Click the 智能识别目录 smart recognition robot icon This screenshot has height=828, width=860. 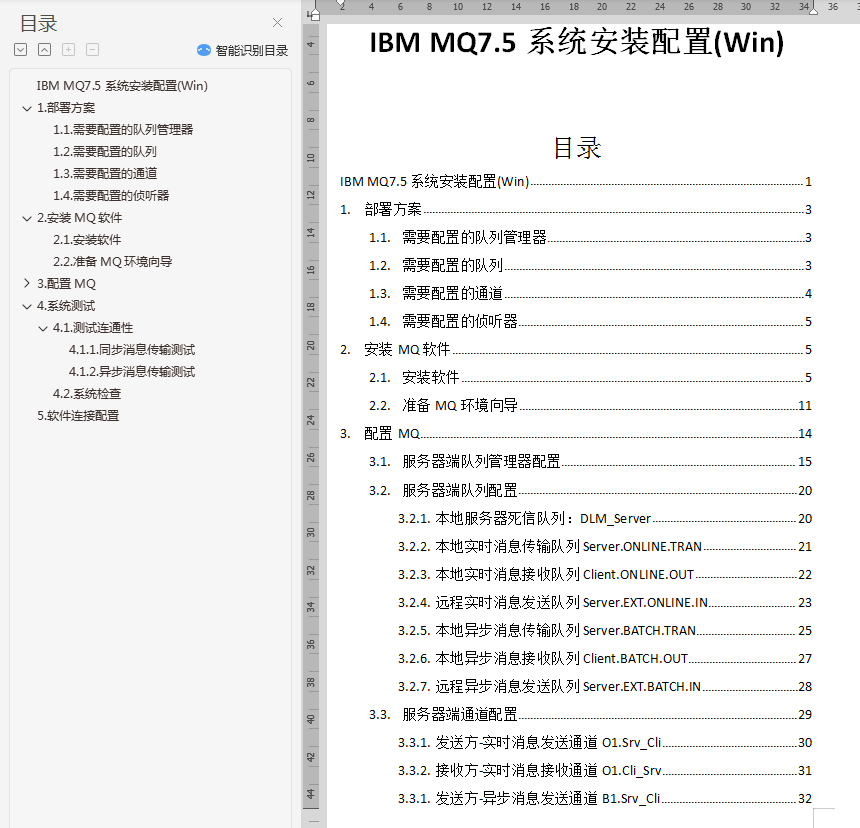click(203, 49)
